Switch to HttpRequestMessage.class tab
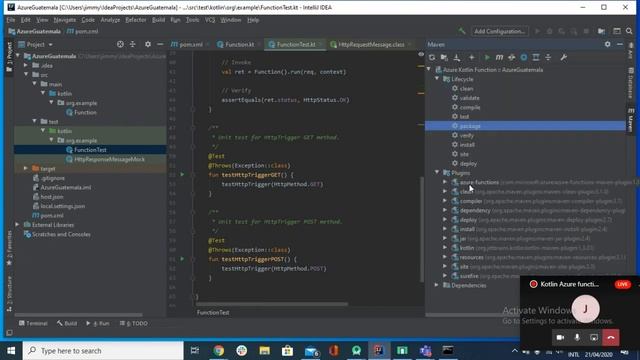This screenshot has height=360, width=640. point(371,44)
